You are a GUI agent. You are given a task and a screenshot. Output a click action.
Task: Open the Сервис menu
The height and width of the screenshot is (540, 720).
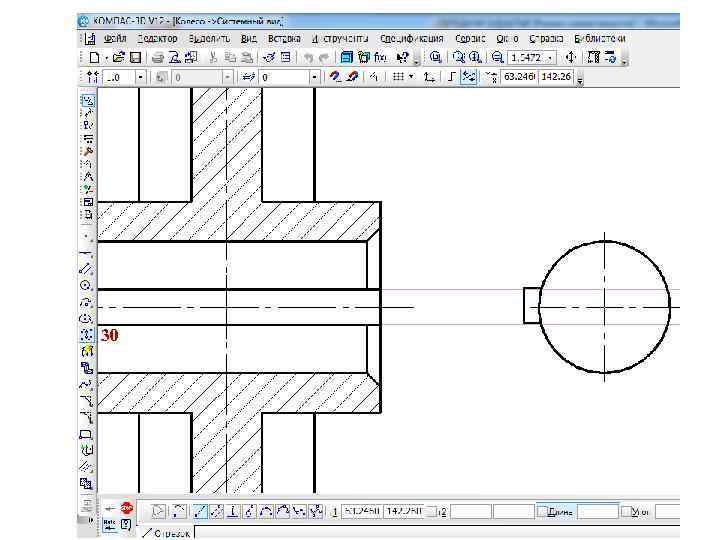470,38
